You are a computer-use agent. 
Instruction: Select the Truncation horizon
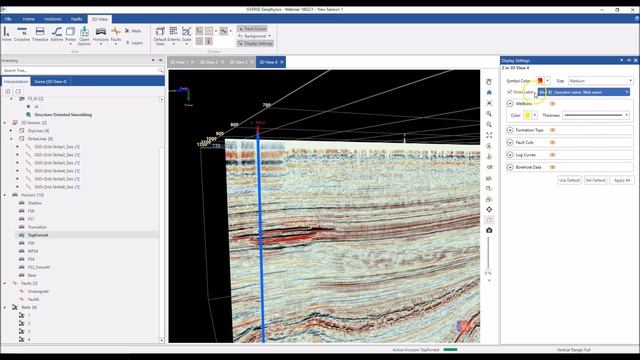[37, 227]
